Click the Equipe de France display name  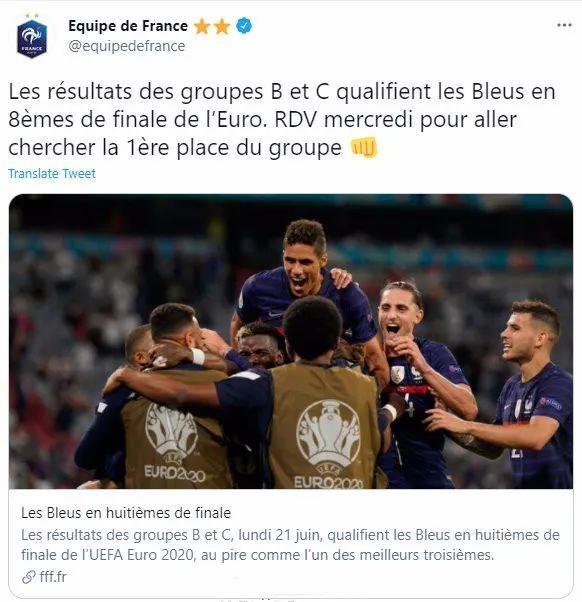(128, 26)
